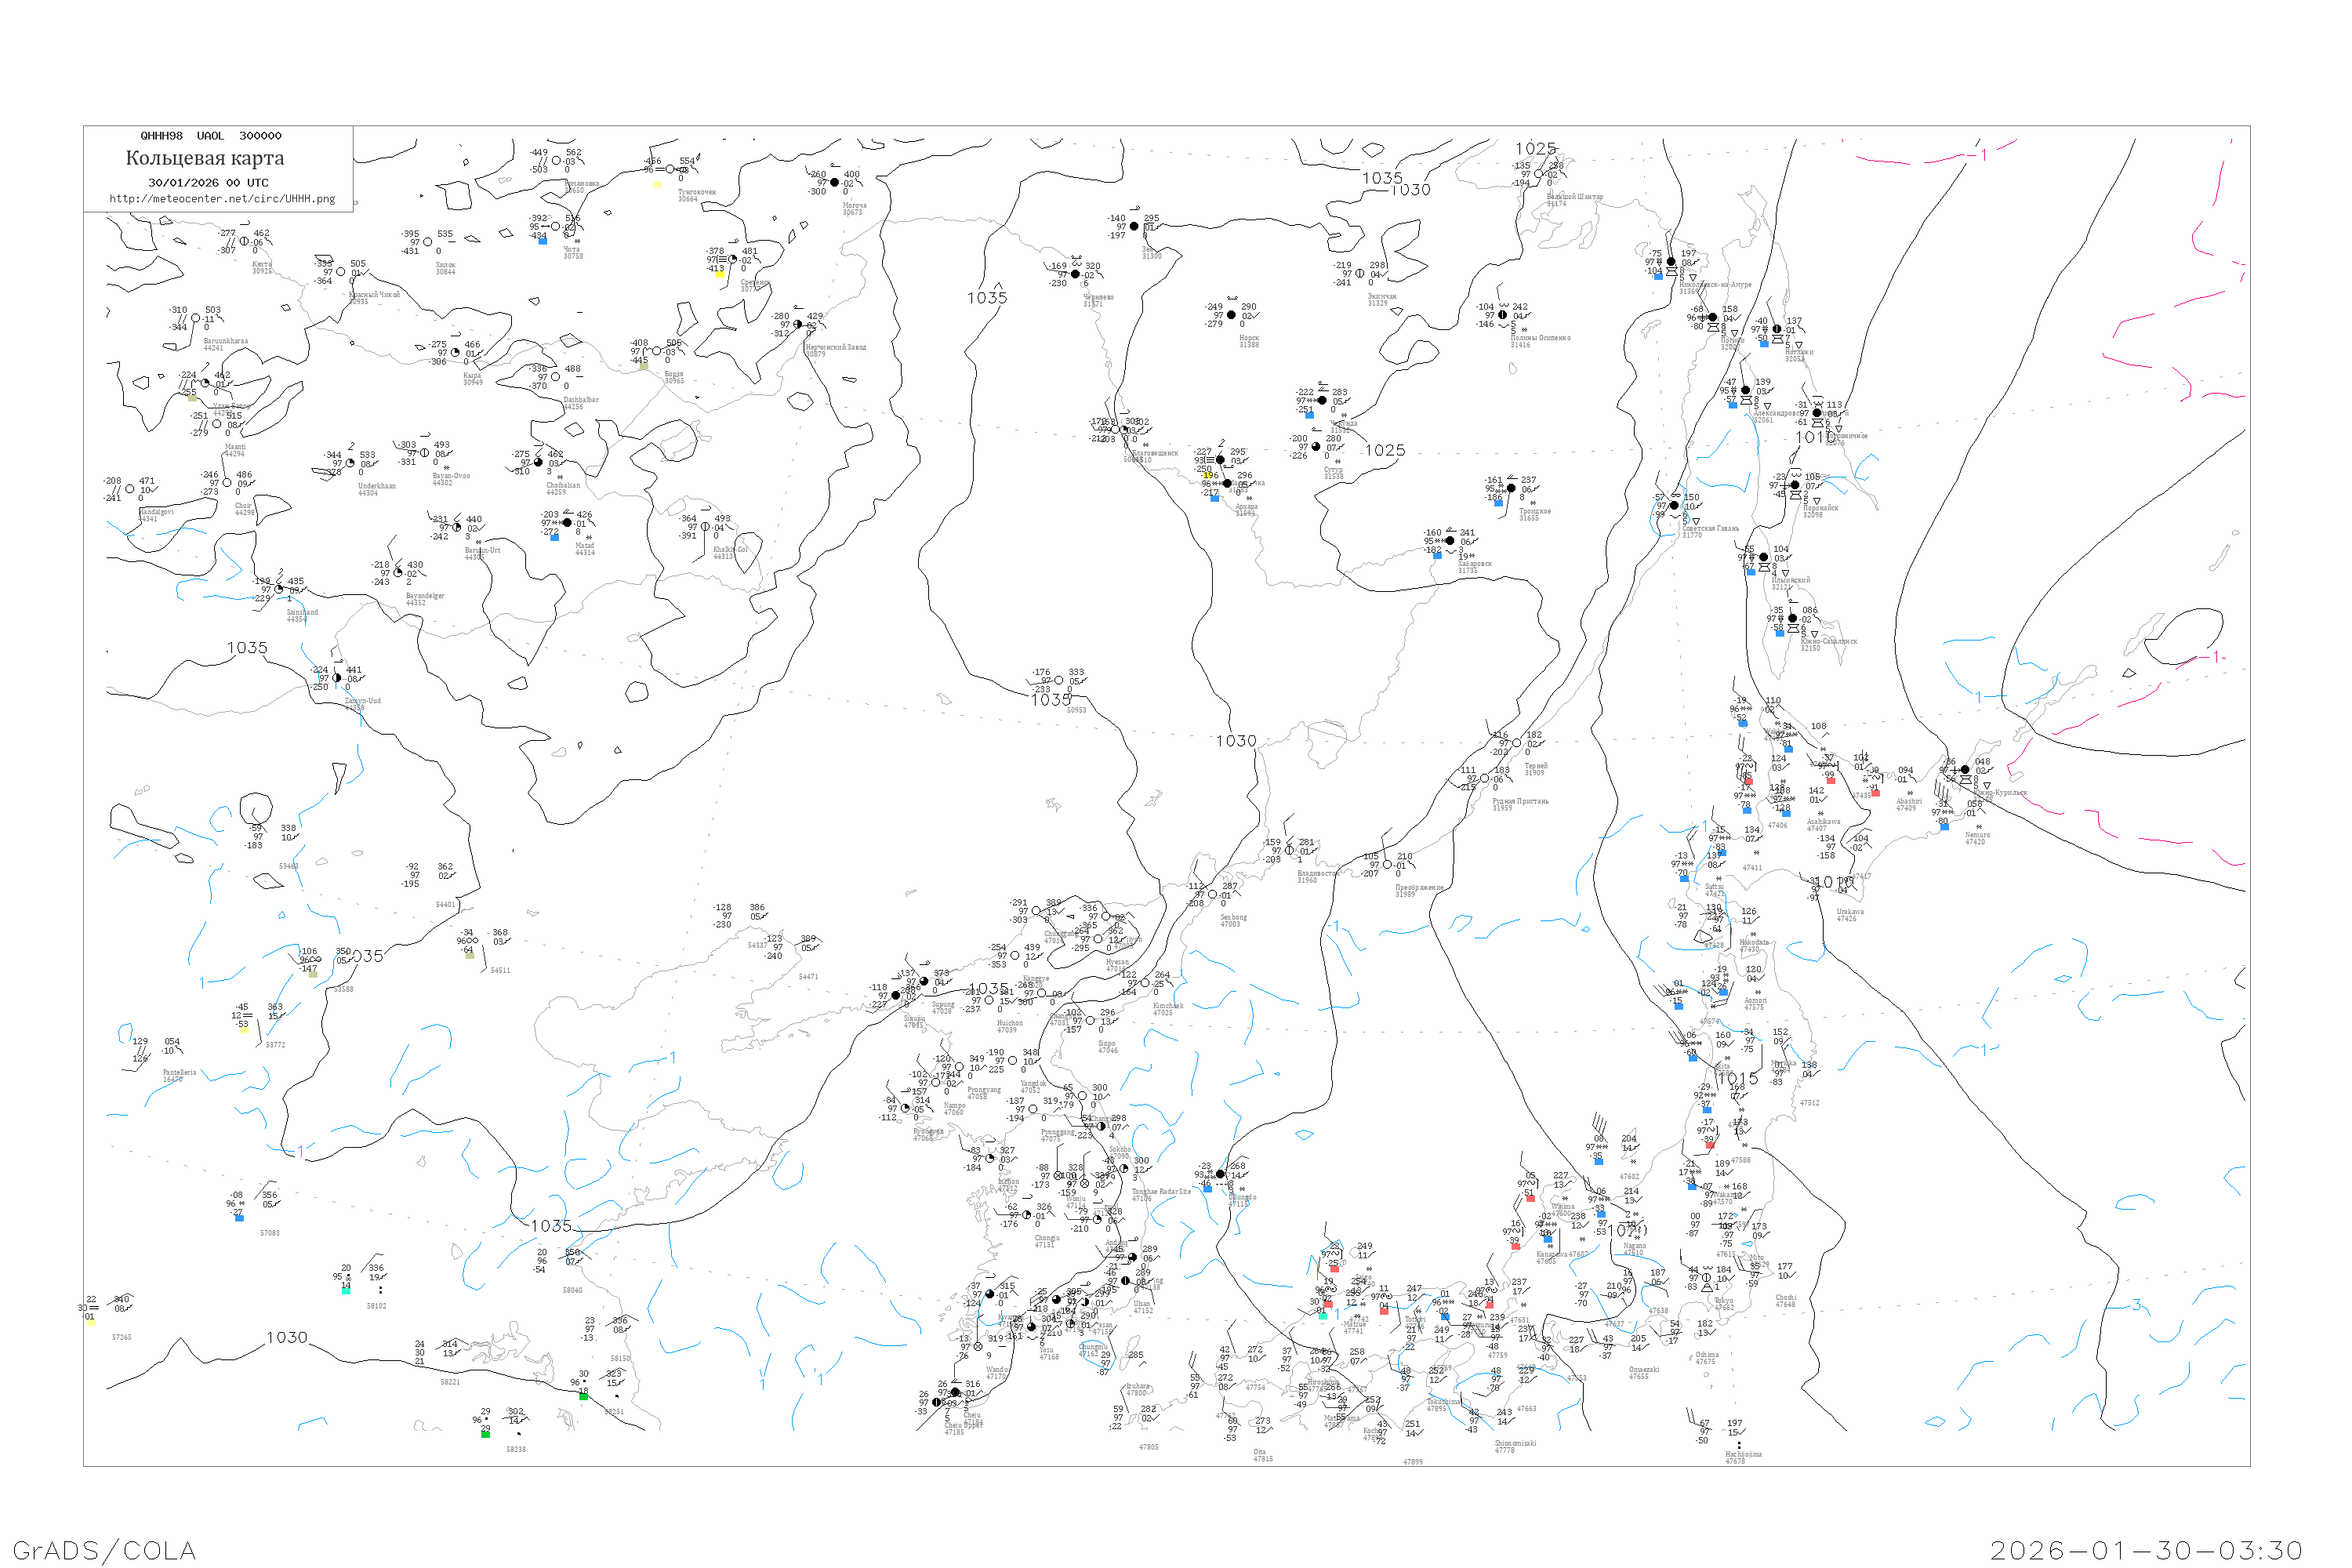Click the Хабаровск station circle marker
The height and width of the screenshot is (1568, 2352).
click(1450, 541)
